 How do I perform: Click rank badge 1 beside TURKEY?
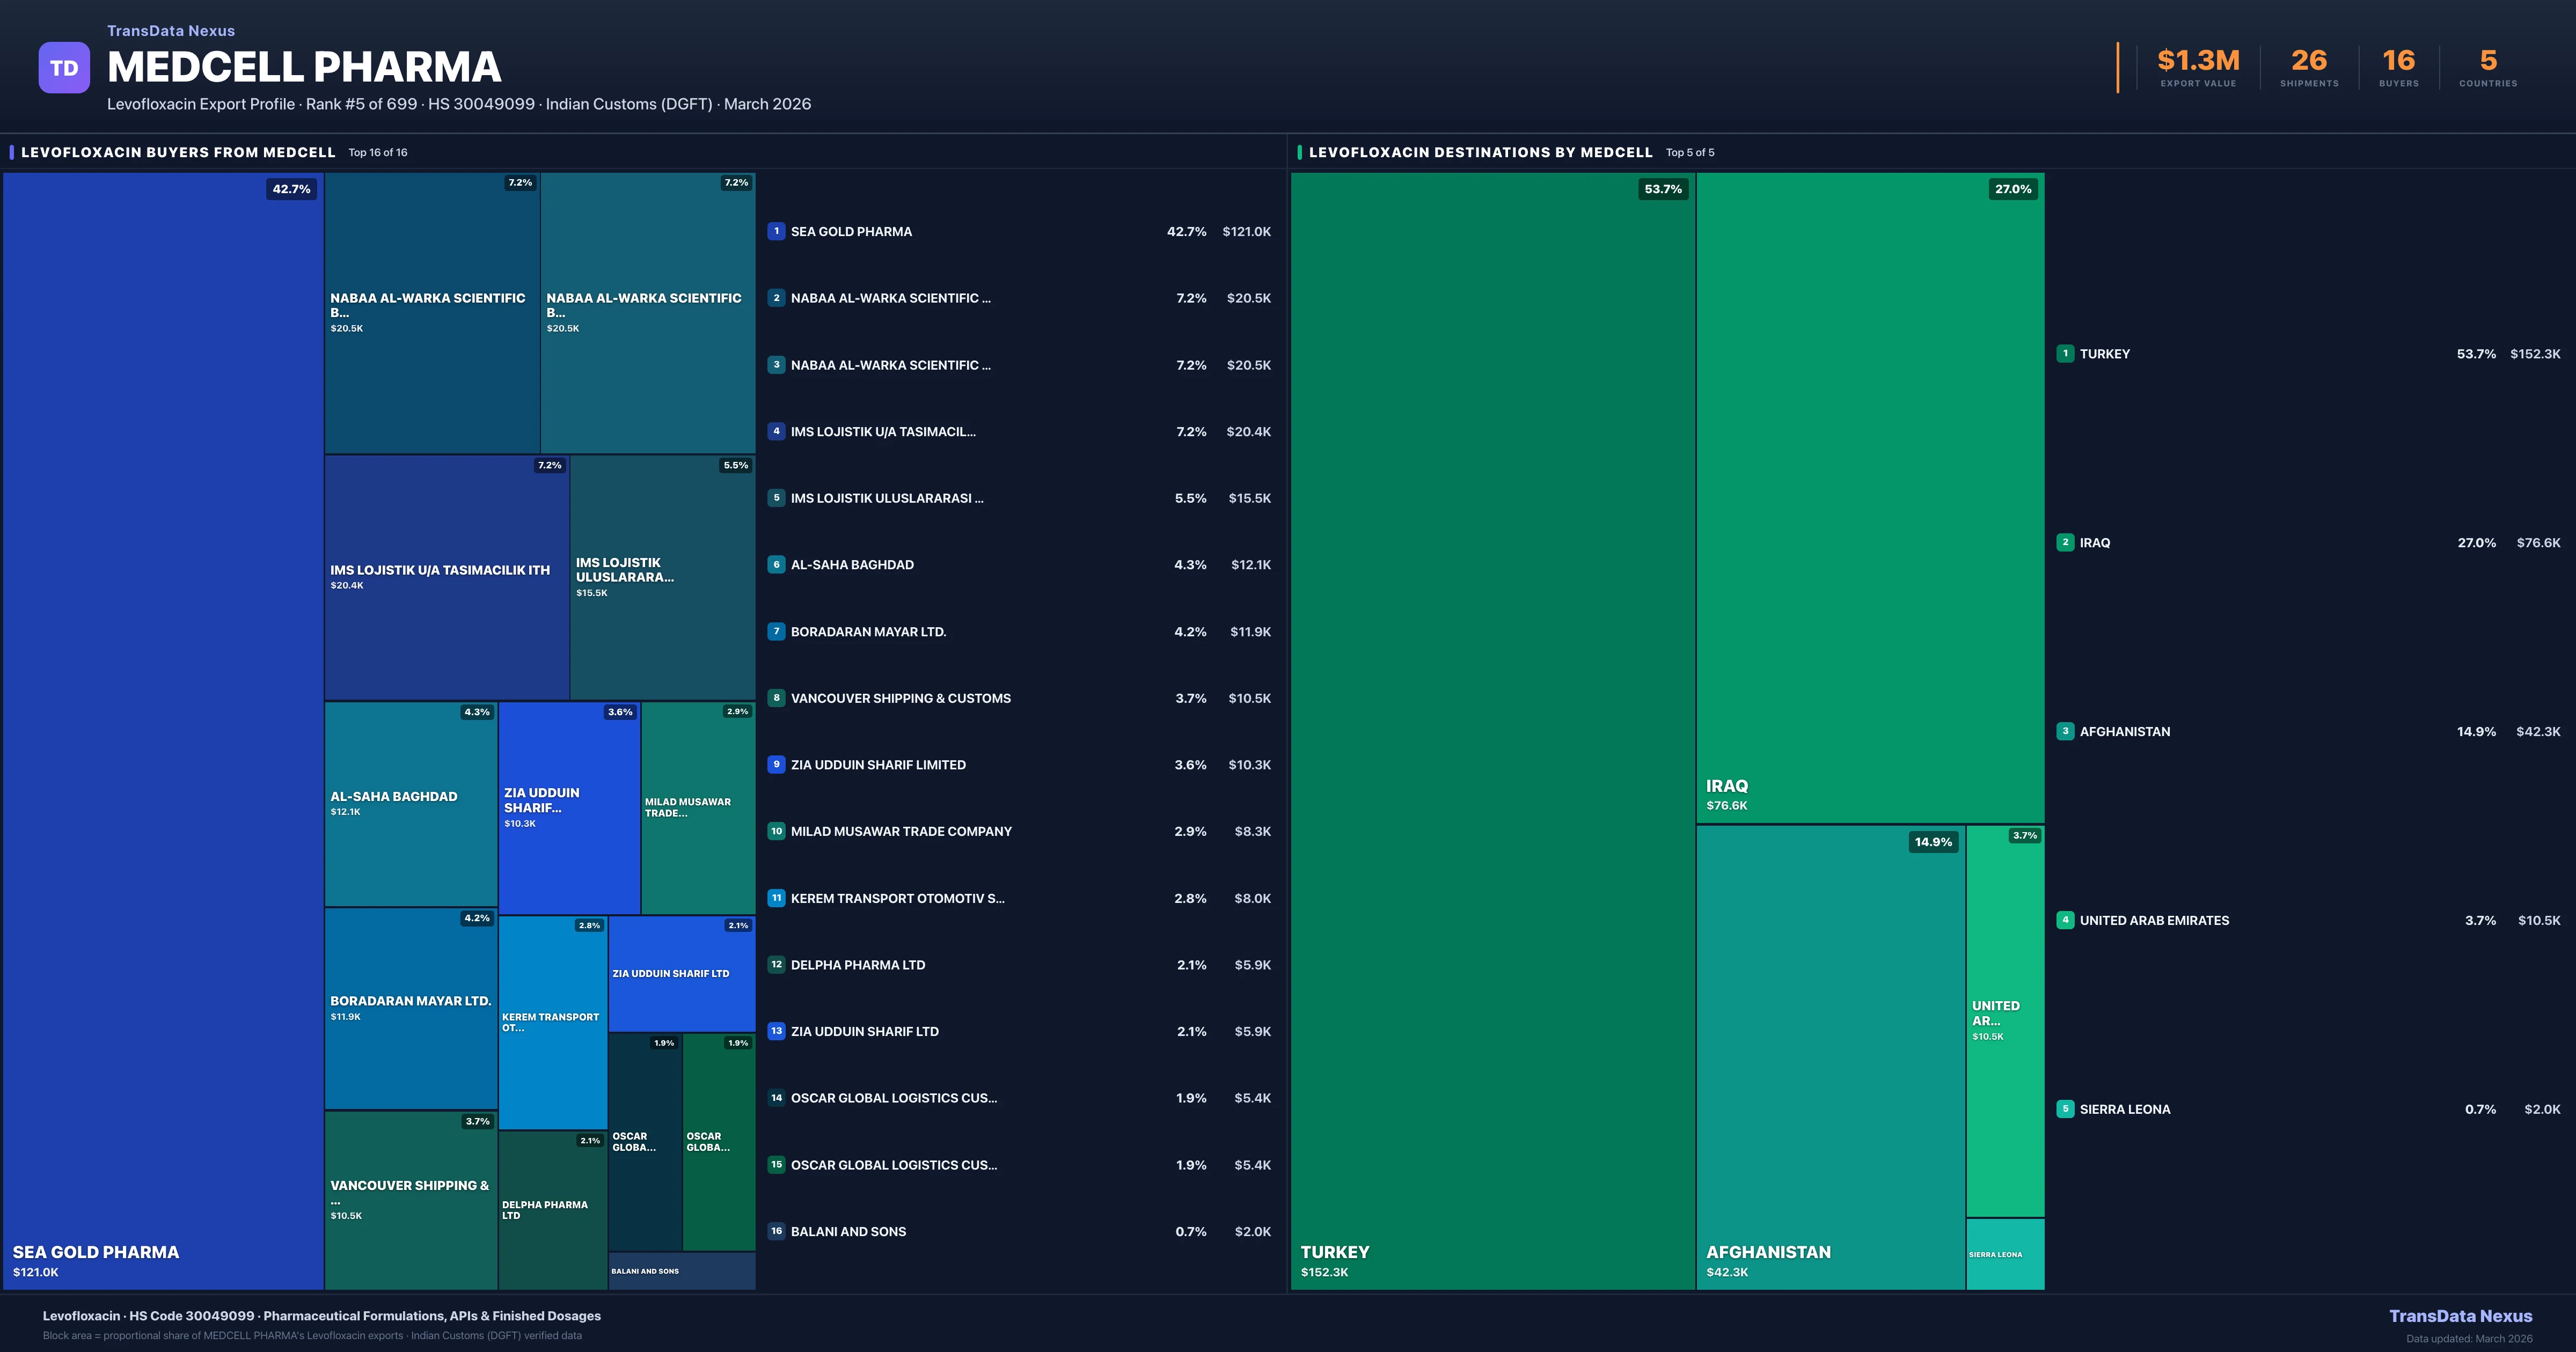2065,353
